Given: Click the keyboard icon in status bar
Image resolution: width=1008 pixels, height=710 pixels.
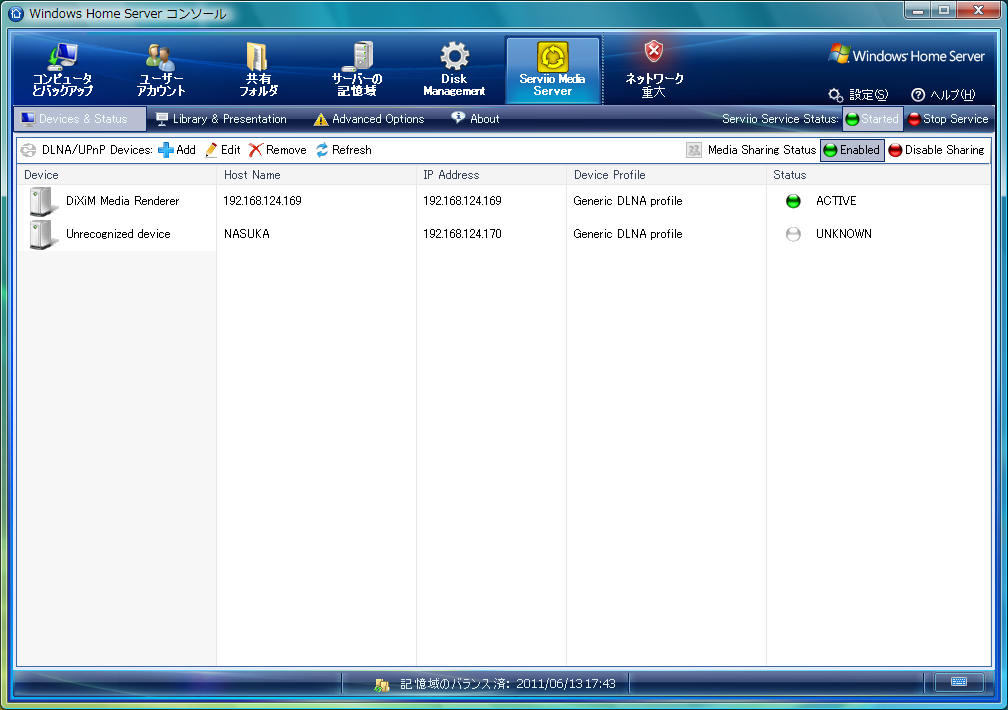Looking at the screenshot, I should coord(958,682).
